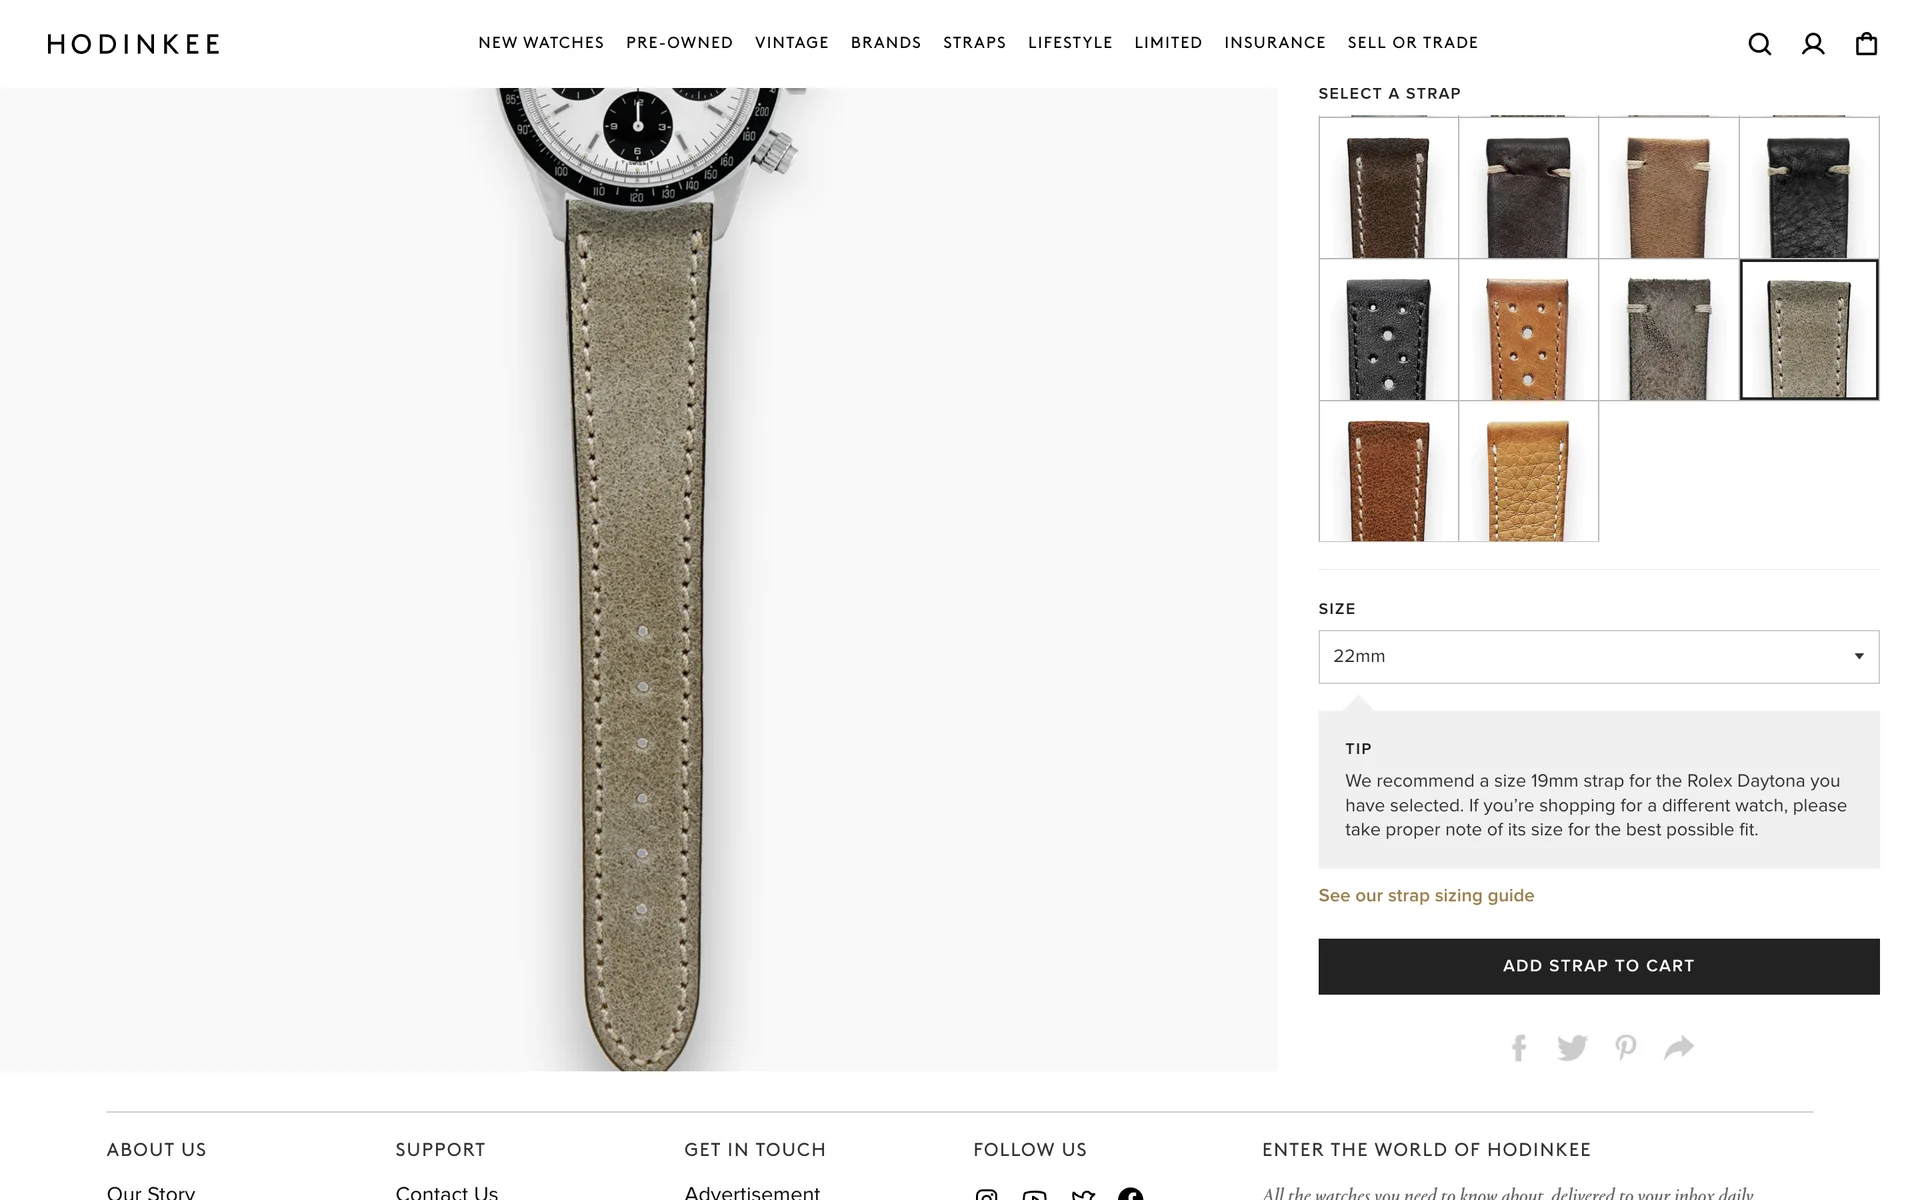Choose the dark brown stitched strap swatch

click(1388, 188)
